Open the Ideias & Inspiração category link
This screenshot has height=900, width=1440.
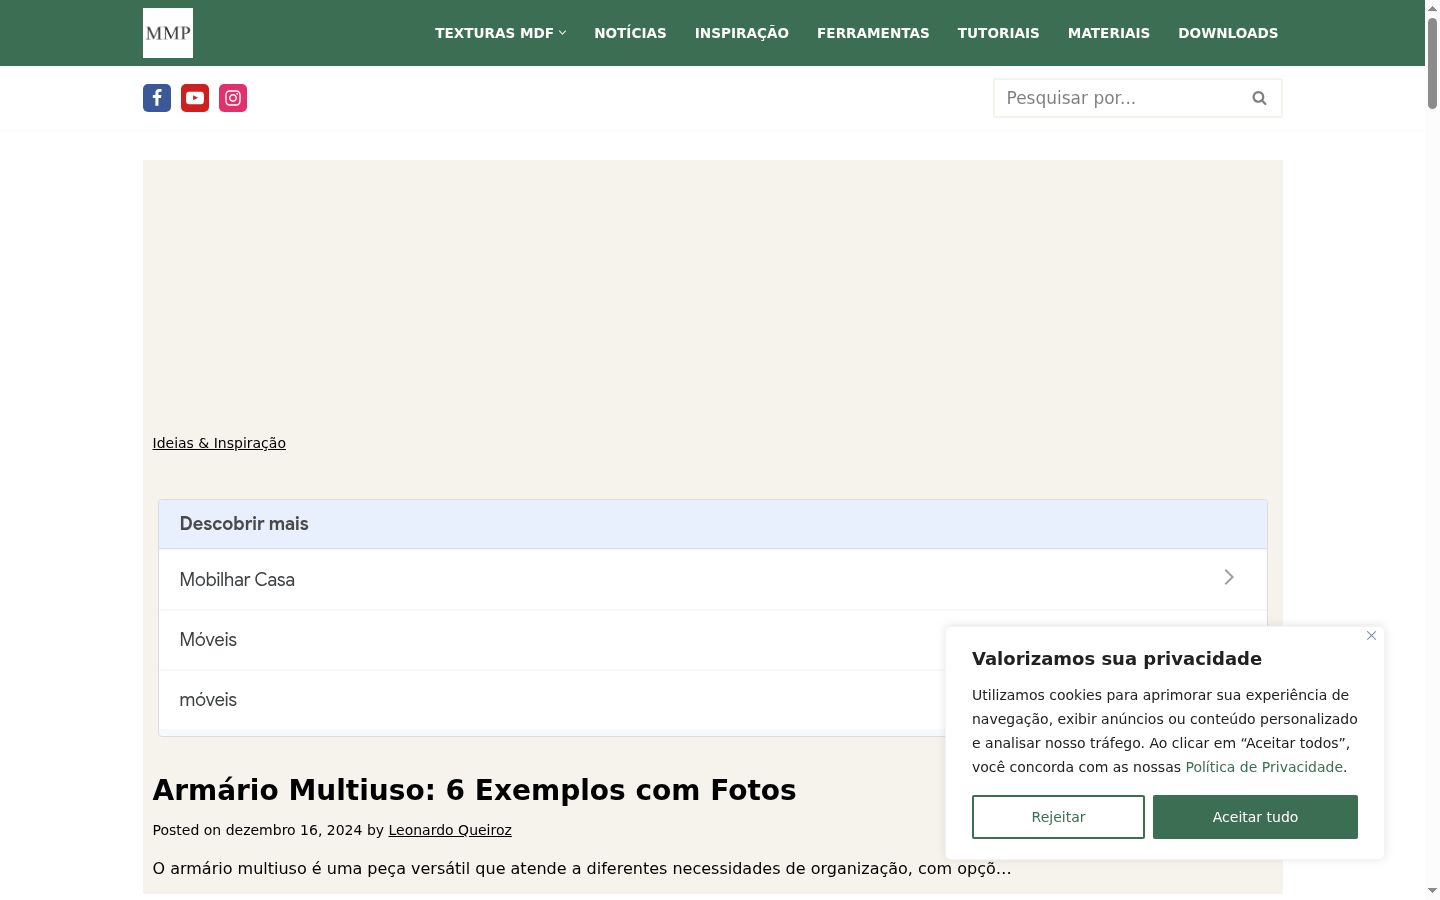(x=219, y=443)
